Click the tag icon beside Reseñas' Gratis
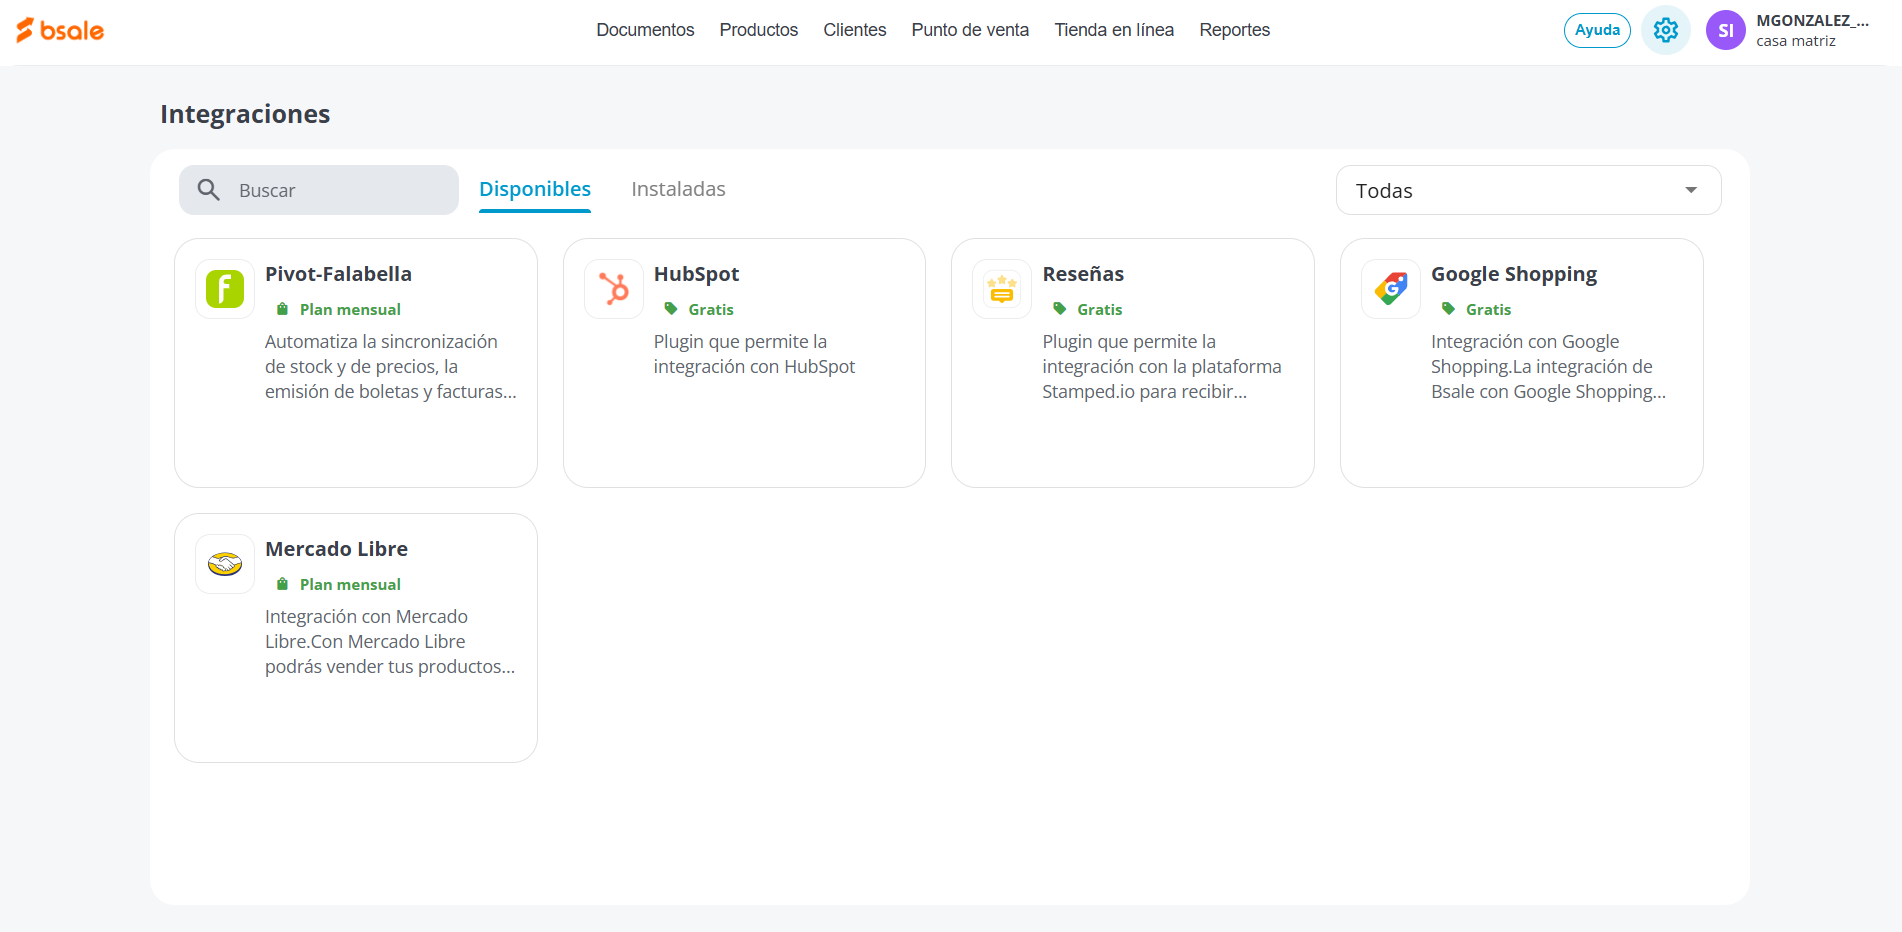This screenshot has width=1902, height=932. 1060,309
